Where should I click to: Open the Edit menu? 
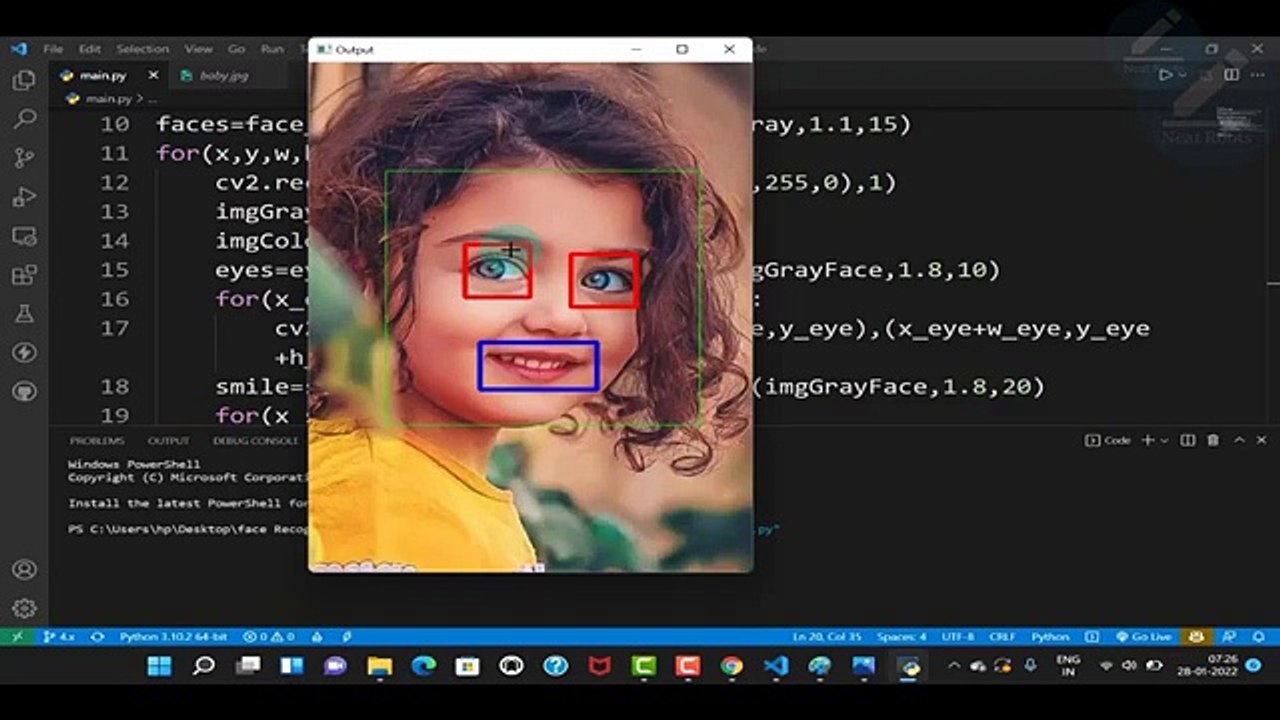[90, 48]
